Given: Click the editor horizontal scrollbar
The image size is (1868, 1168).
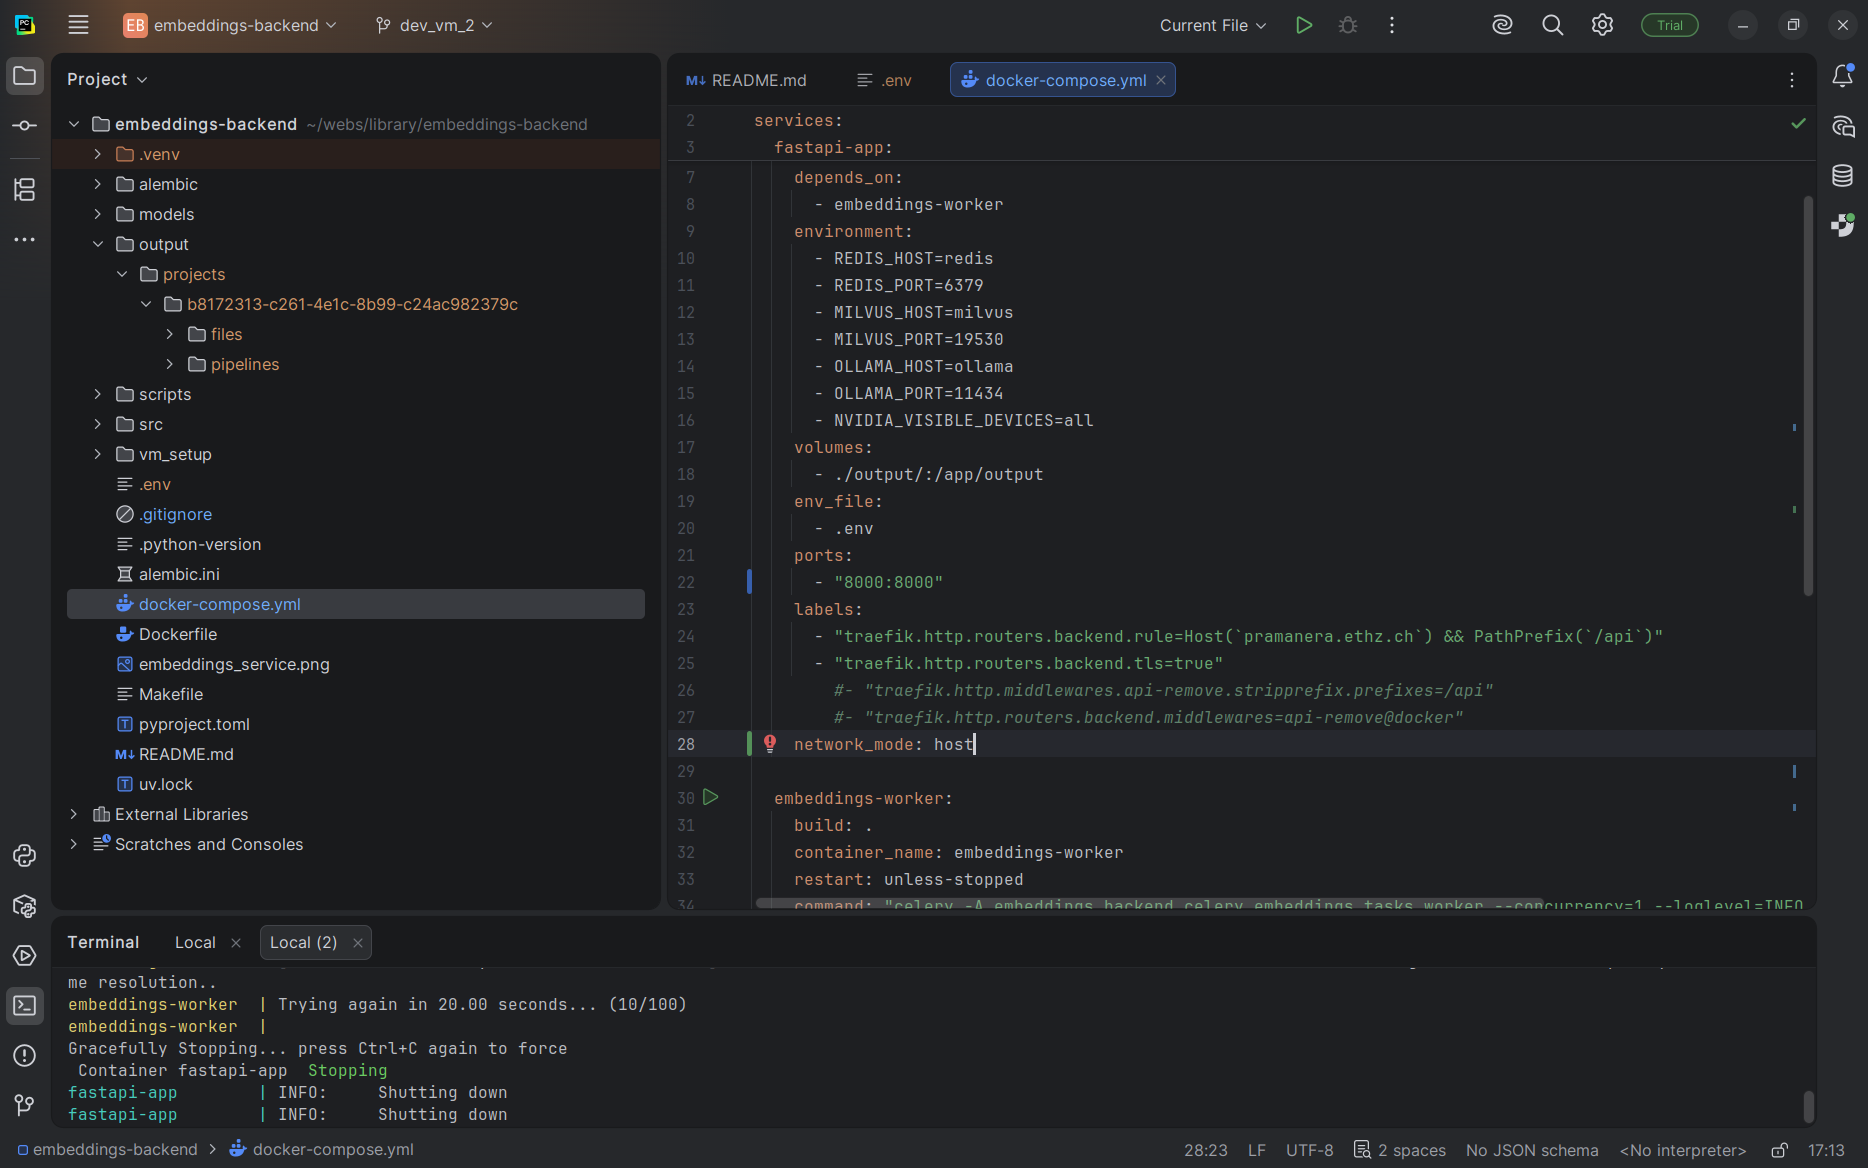Looking at the screenshot, I should click(1150, 903).
